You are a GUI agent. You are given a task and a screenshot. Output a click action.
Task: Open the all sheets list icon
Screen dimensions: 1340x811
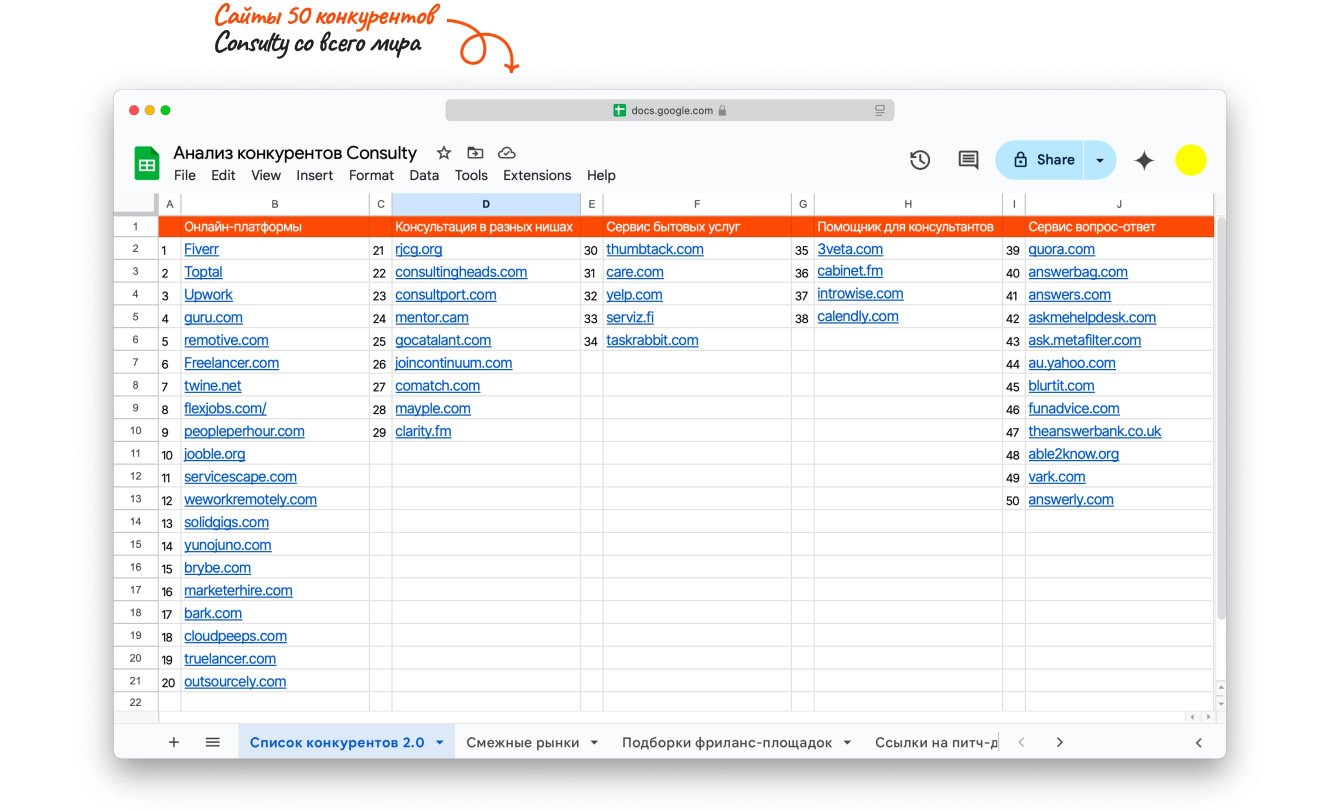[x=212, y=742]
